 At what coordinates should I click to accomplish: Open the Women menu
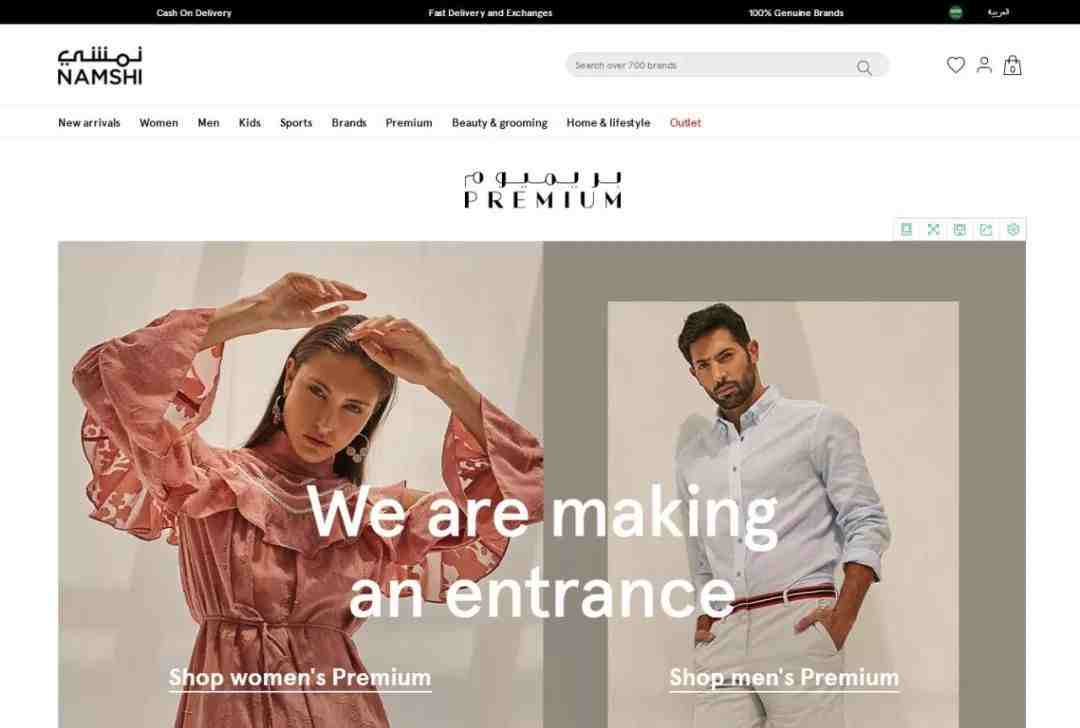[x=158, y=123]
